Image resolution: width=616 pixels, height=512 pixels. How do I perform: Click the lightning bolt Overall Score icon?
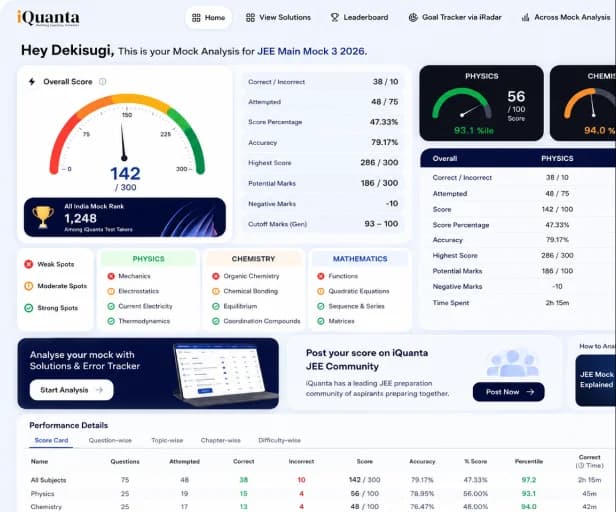pyautogui.click(x=32, y=82)
